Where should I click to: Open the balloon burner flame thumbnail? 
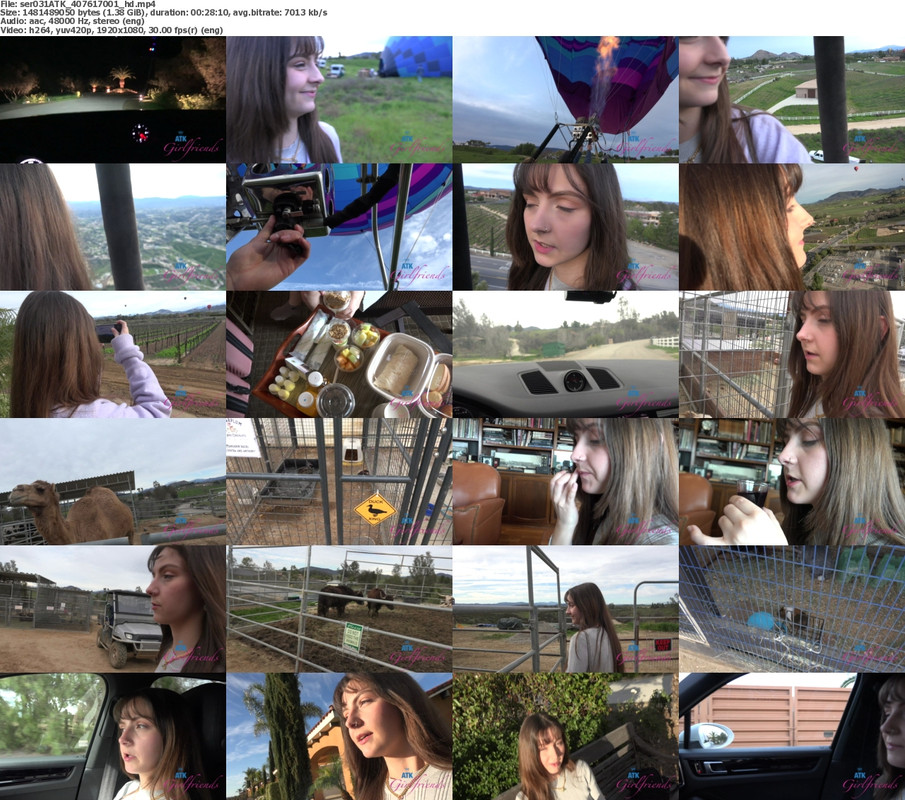click(565, 99)
